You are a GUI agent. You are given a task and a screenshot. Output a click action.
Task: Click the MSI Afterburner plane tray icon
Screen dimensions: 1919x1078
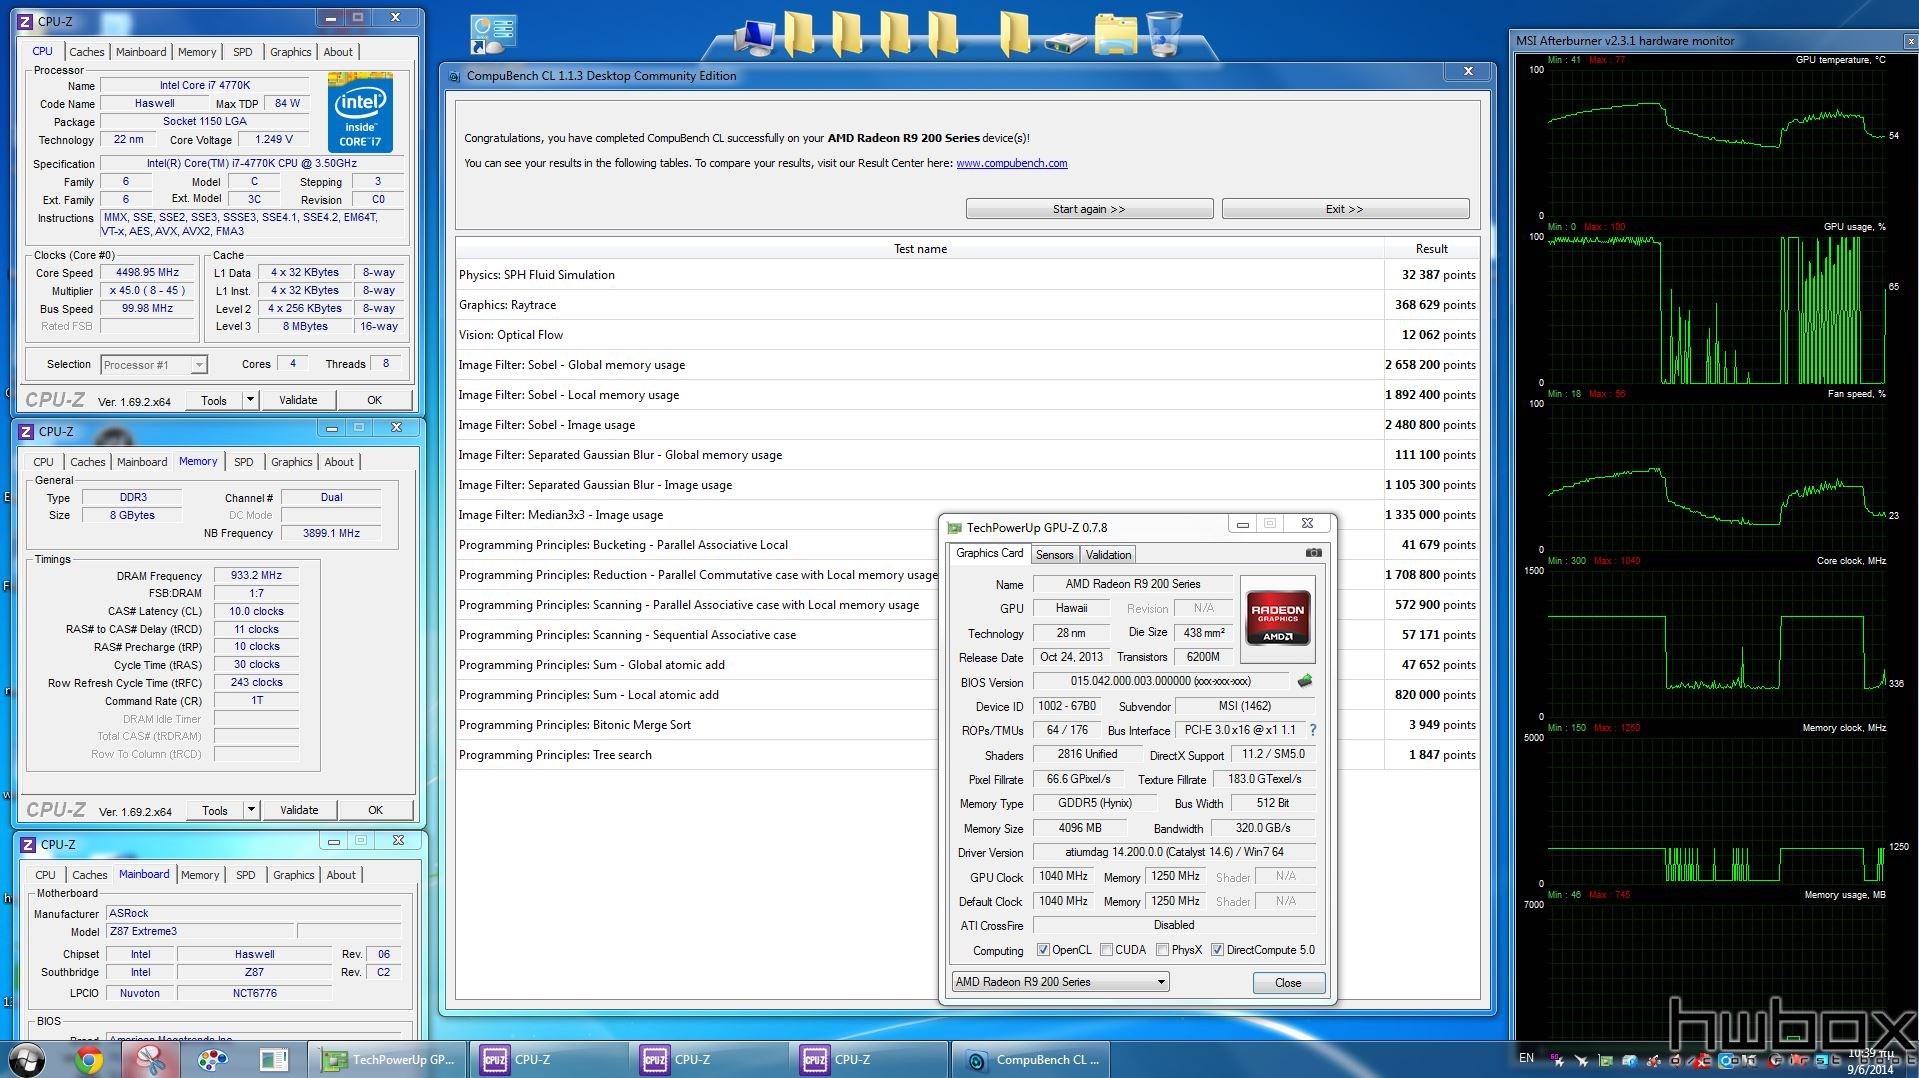[x=1580, y=1060]
